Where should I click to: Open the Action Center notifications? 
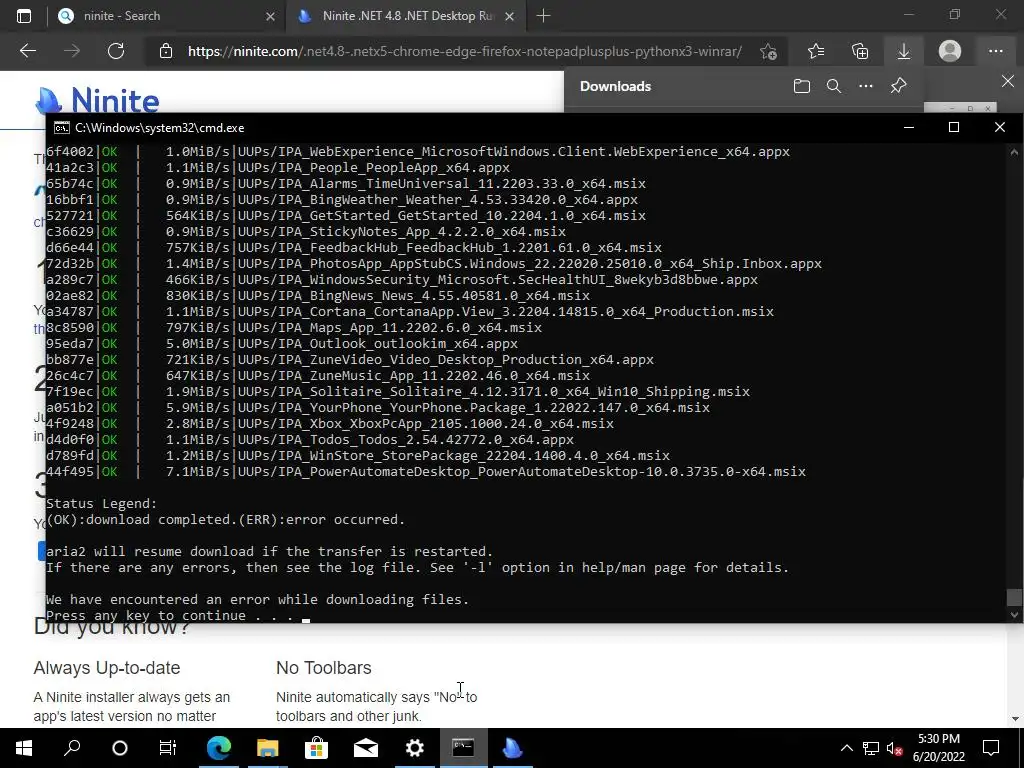click(991, 748)
